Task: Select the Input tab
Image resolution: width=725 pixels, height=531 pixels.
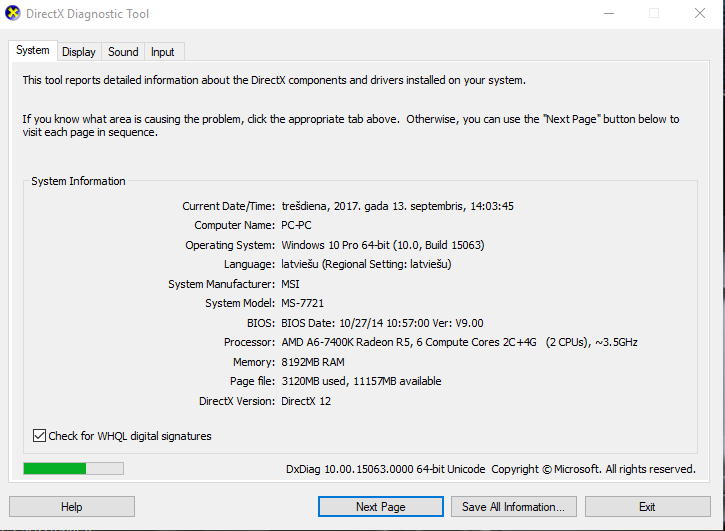Action: tap(162, 52)
